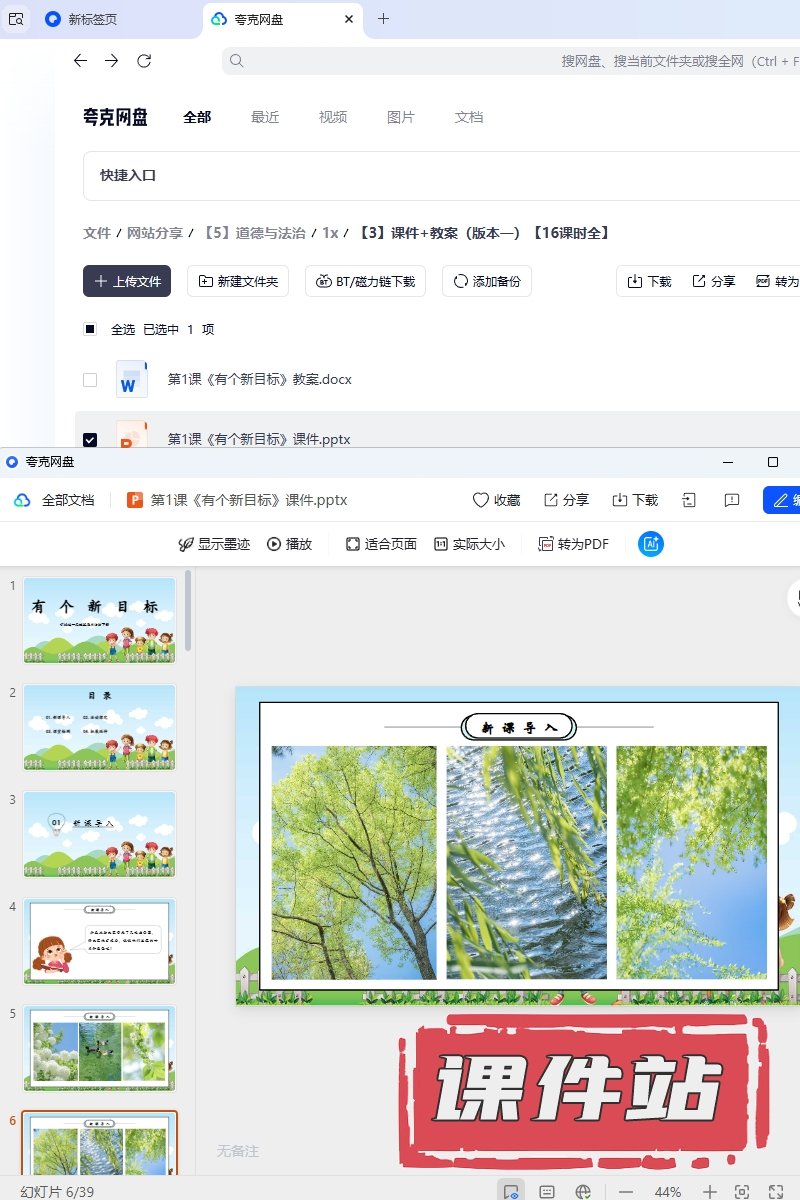Click the Play slideshow button
The image size is (800, 1200).
click(x=289, y=544)
